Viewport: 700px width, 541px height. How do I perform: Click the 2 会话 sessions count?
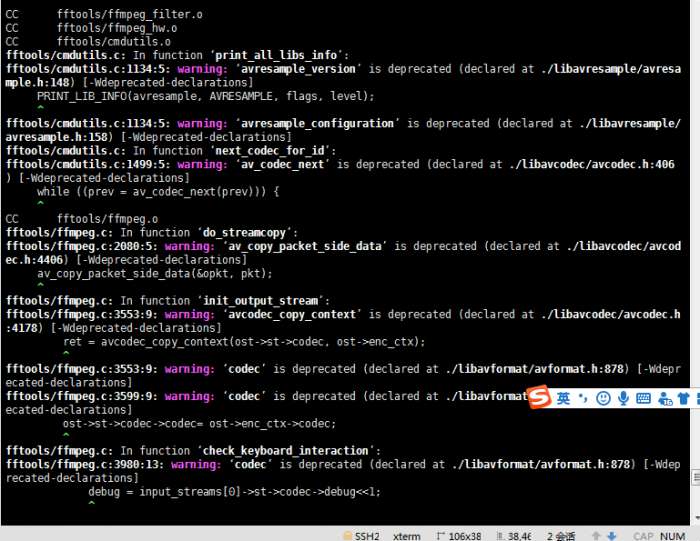coord(561,536)
